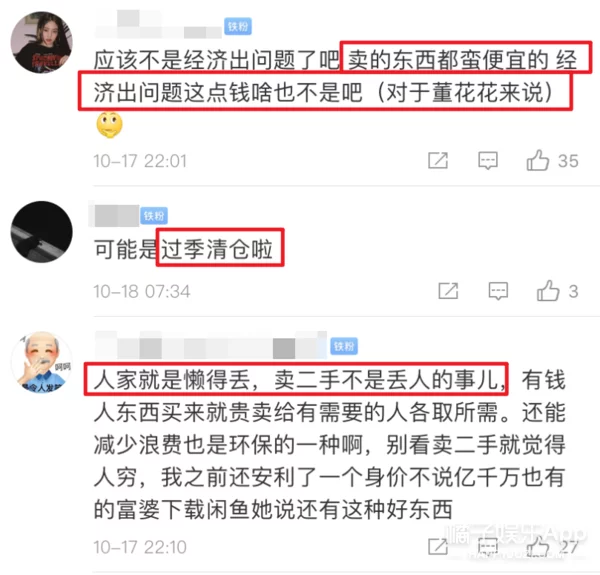The image size is (600, 575).
Task: Share the 过季清仓啦 comment
Action: (x=448, y=291)
